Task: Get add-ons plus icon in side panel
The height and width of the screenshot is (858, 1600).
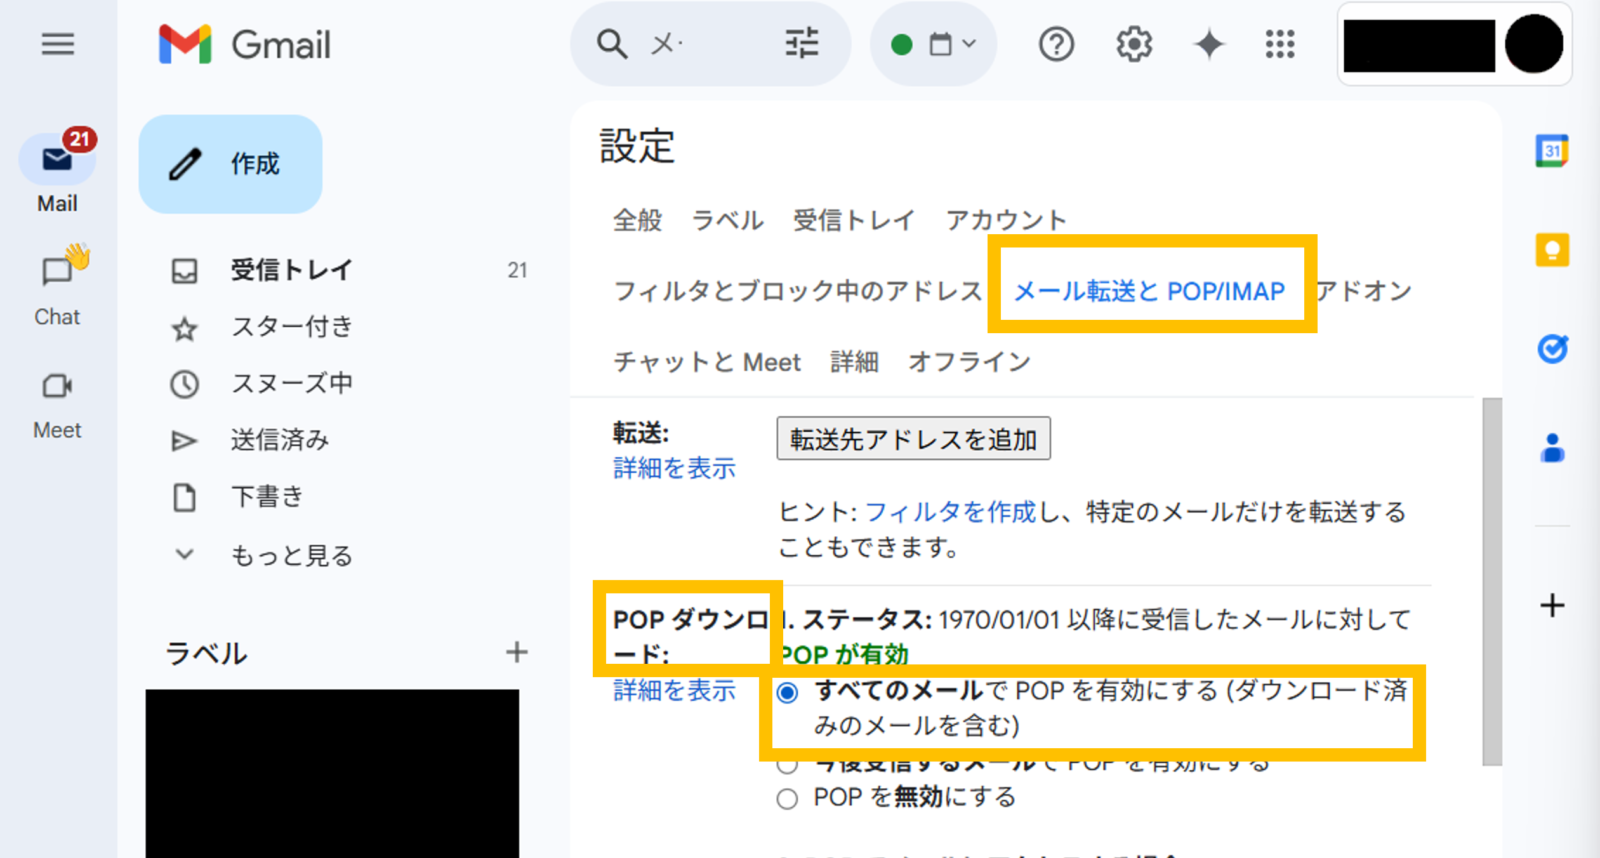Action: click(1552, 605)
